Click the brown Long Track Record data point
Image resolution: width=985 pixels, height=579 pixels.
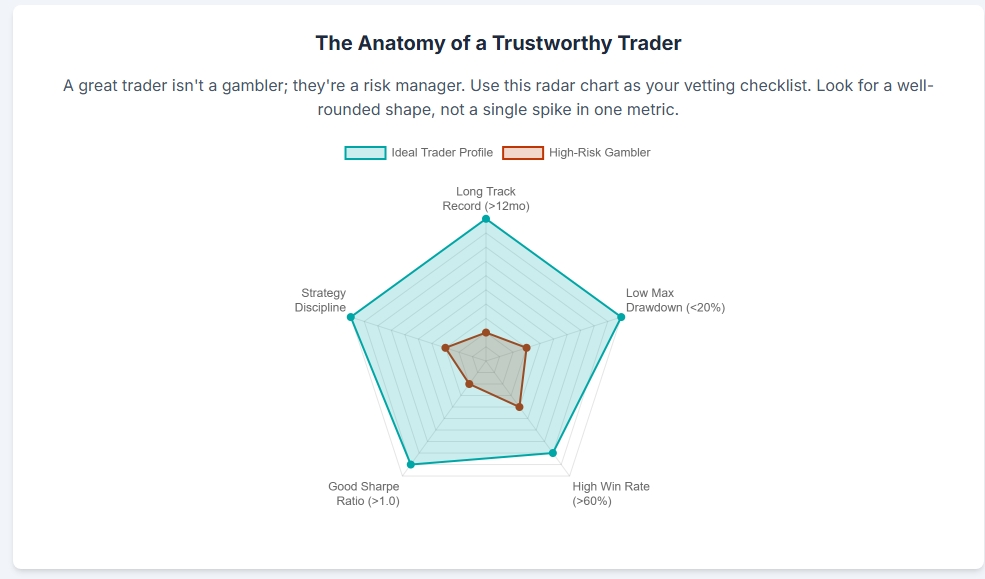[x=486, y=332]
